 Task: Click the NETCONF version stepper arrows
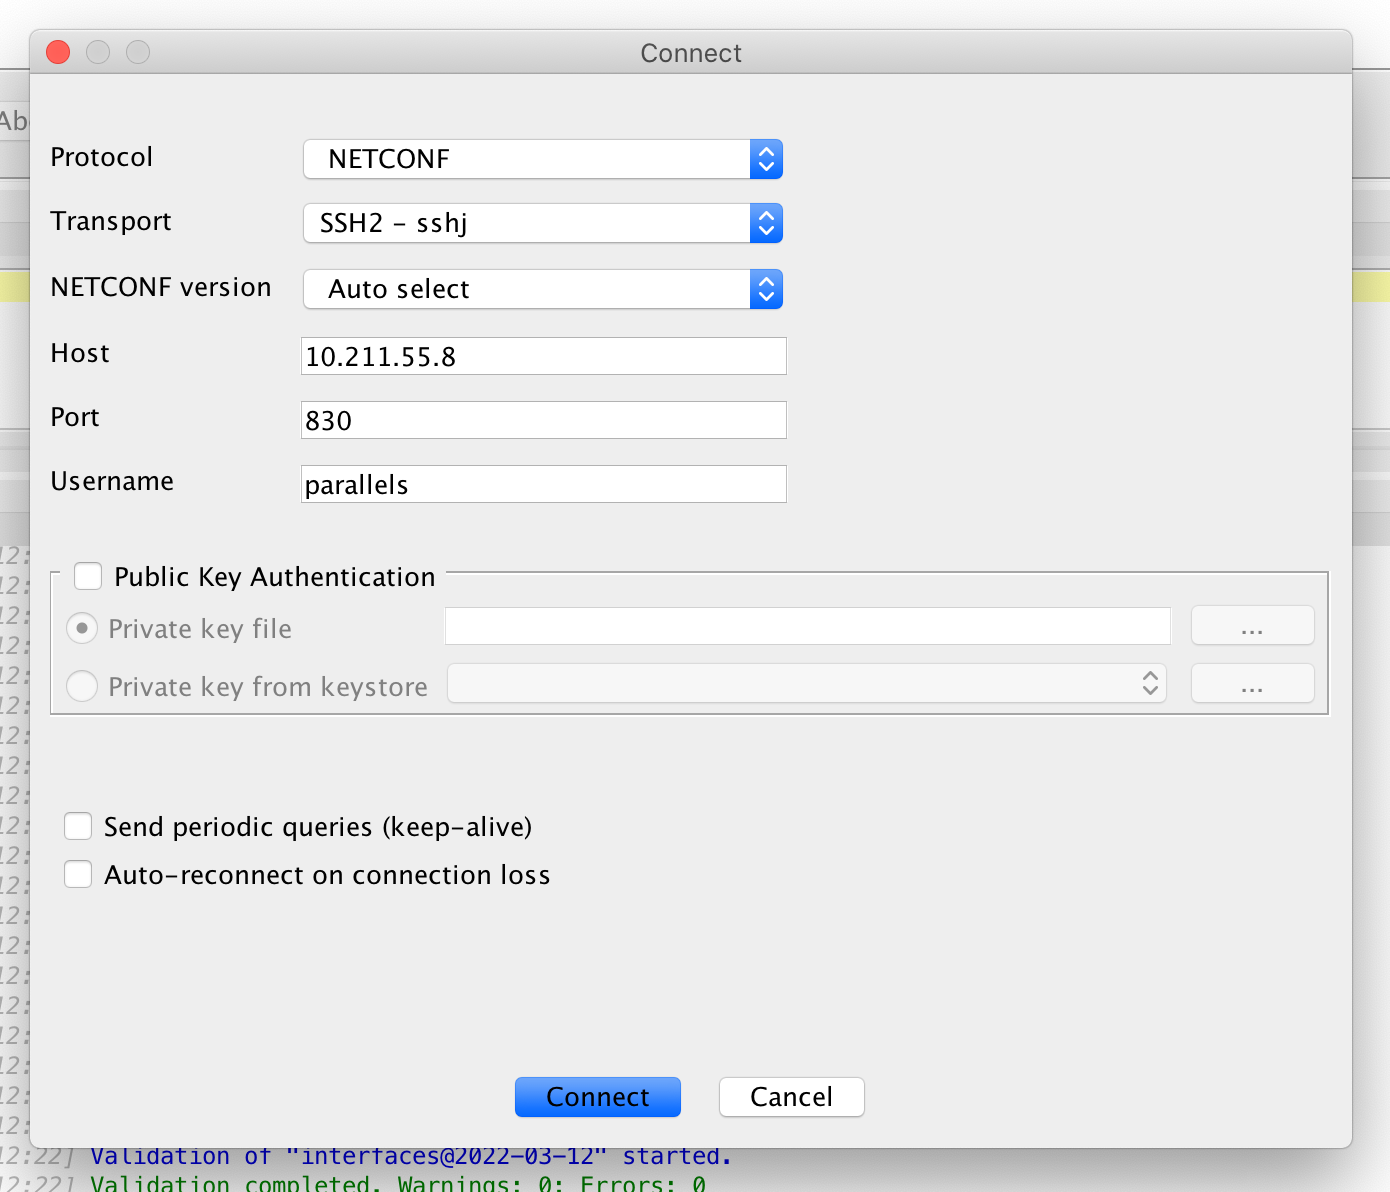coord(765,289)
